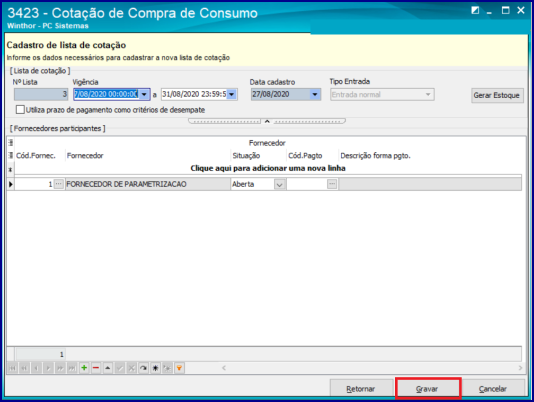Sort by Fornecedor column header
The height and width of the screenshot is (402, 534).
pyautogui.click(x=148, y=156)
